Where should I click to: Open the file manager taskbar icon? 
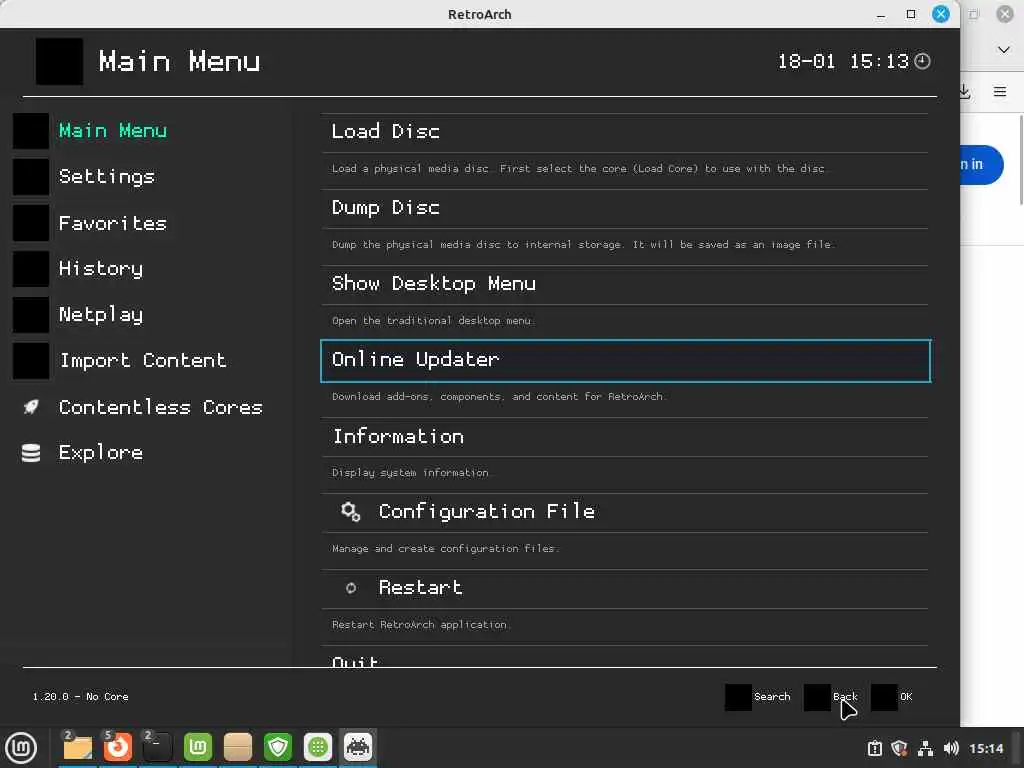(x=77, y=747)
